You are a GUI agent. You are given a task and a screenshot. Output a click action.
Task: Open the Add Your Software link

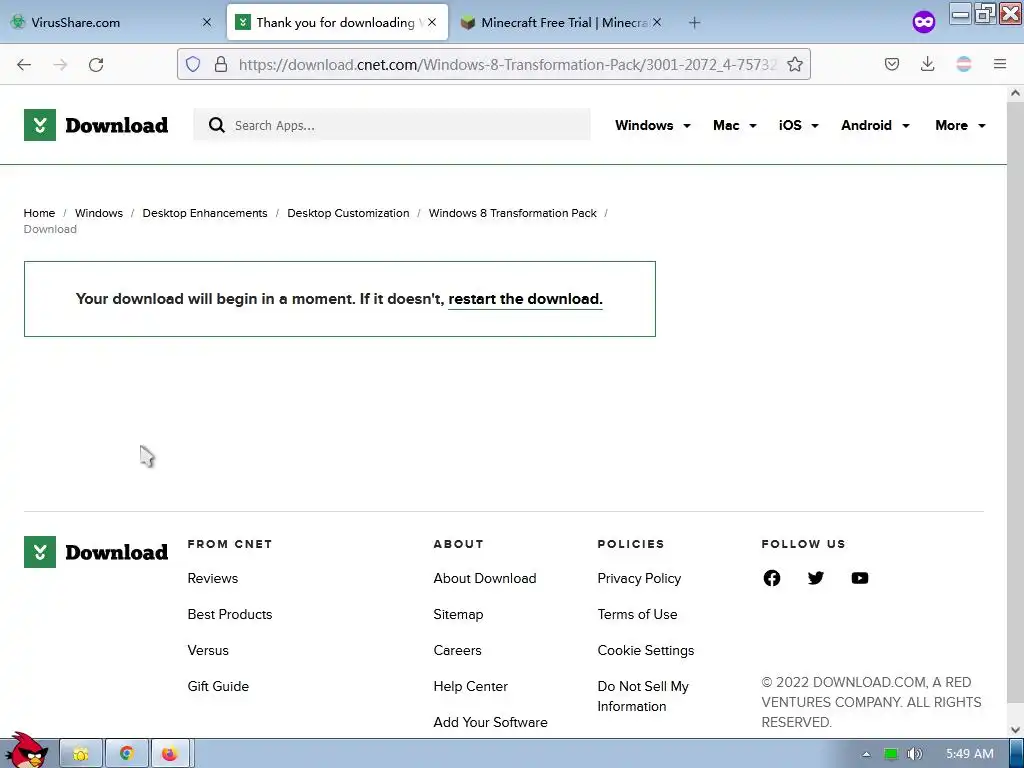[490, 722]
